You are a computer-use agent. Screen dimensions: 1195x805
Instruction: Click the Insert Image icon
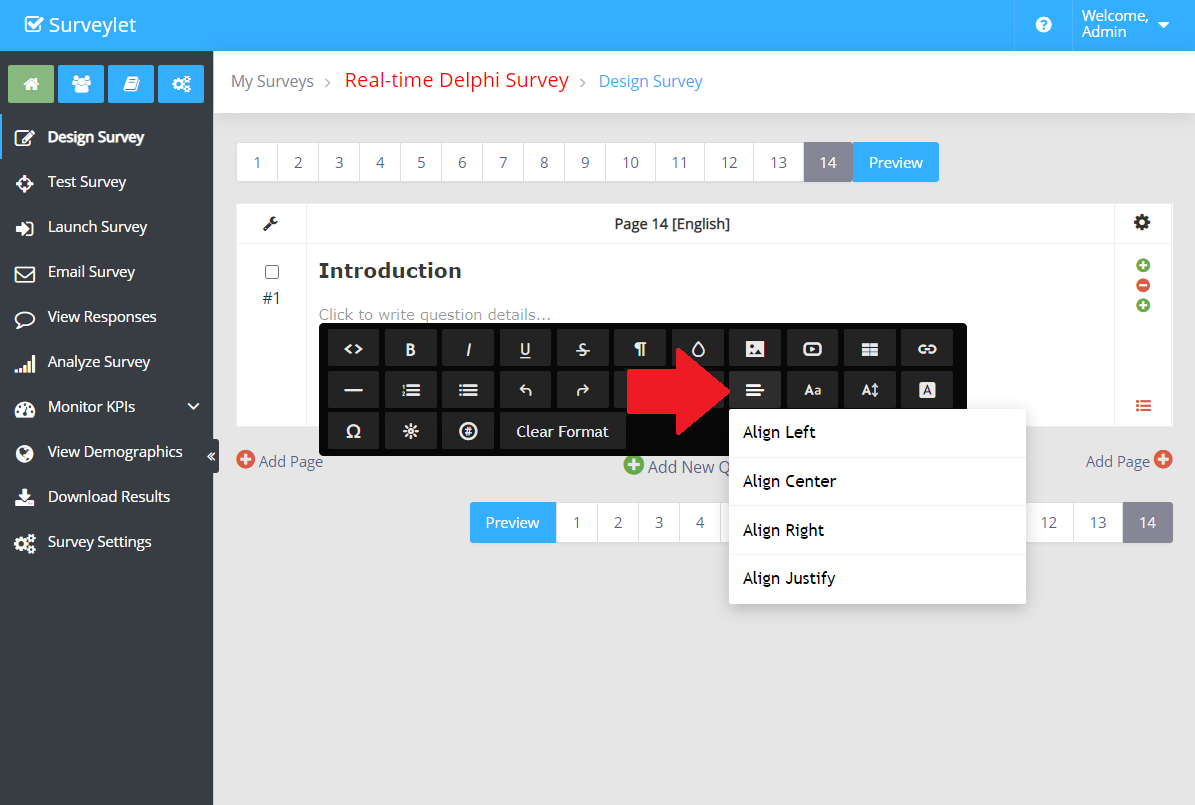coord(755,349)
